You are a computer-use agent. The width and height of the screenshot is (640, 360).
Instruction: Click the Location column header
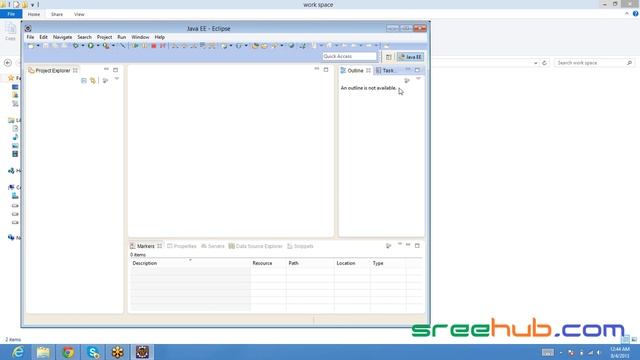[352, 263]
